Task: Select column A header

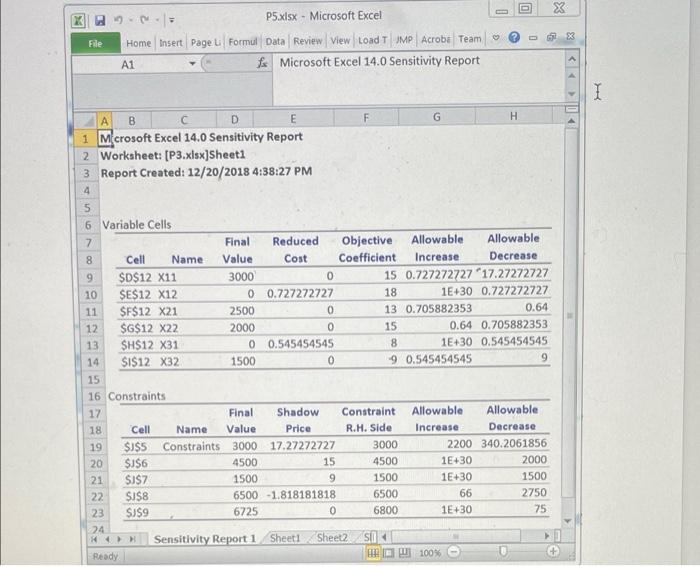Action: point(104,121)
